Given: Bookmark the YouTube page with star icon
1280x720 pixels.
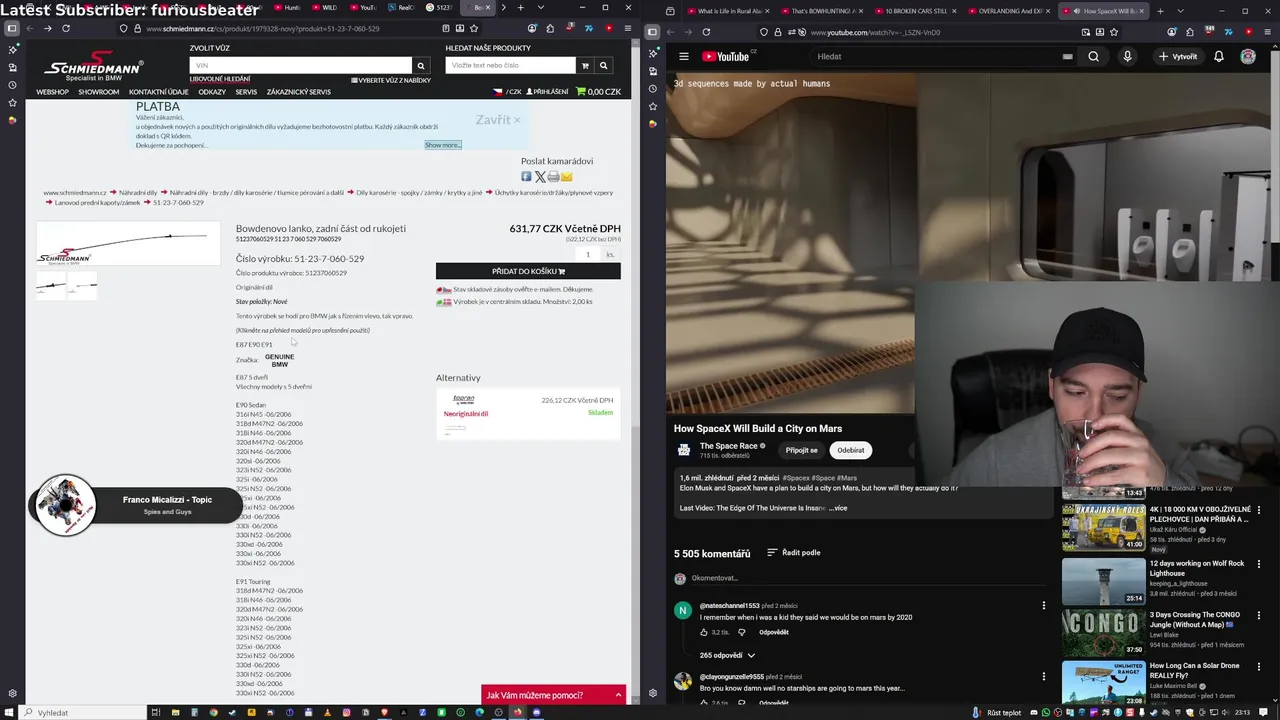Looking at the screenshot, I should 1114,32.
